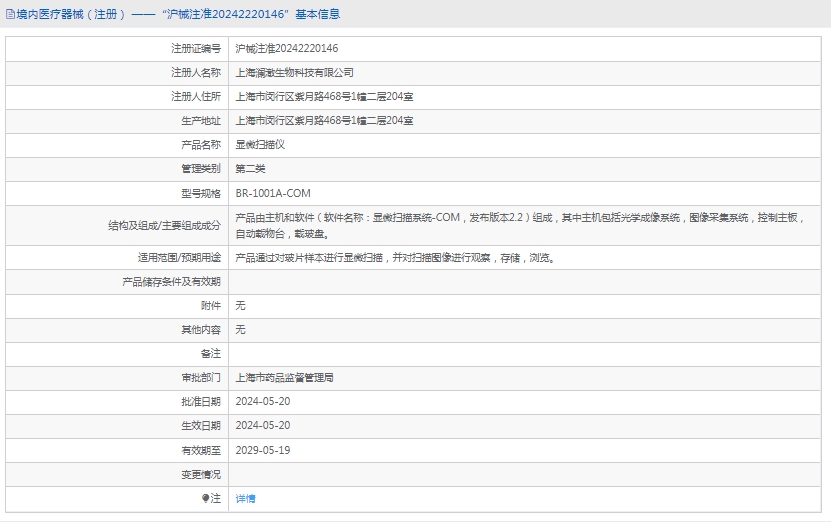Click the expiry date 2029-05-19
This screenshot has width=831, height=525.
pos(262,450)
